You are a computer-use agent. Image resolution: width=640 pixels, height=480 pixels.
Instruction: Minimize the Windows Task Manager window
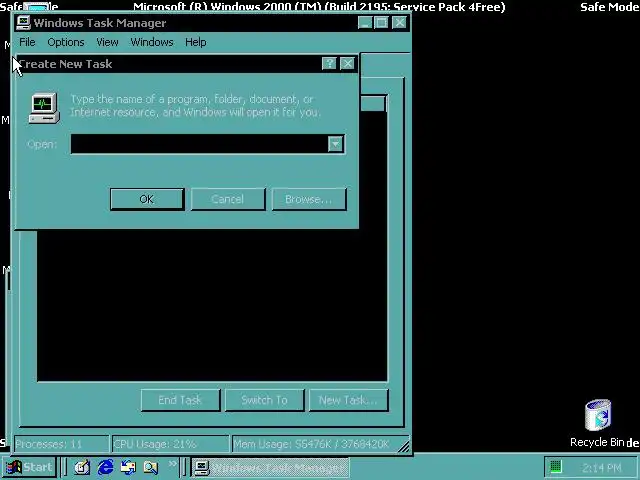[365, 22]
